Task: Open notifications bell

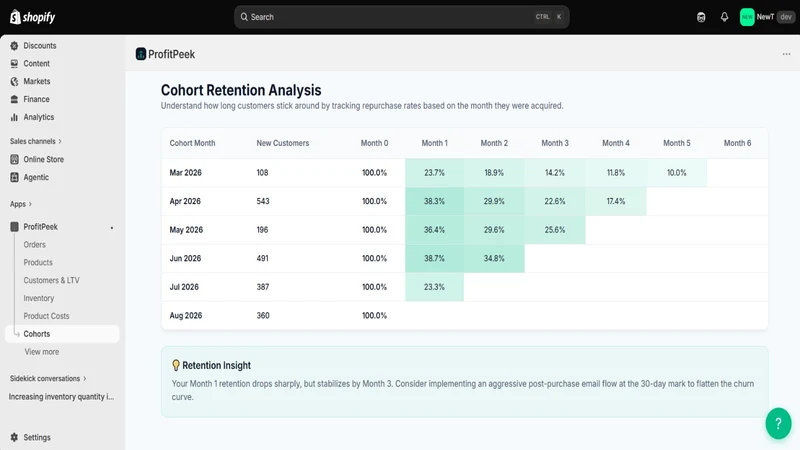Action: [x=724, y=17]
